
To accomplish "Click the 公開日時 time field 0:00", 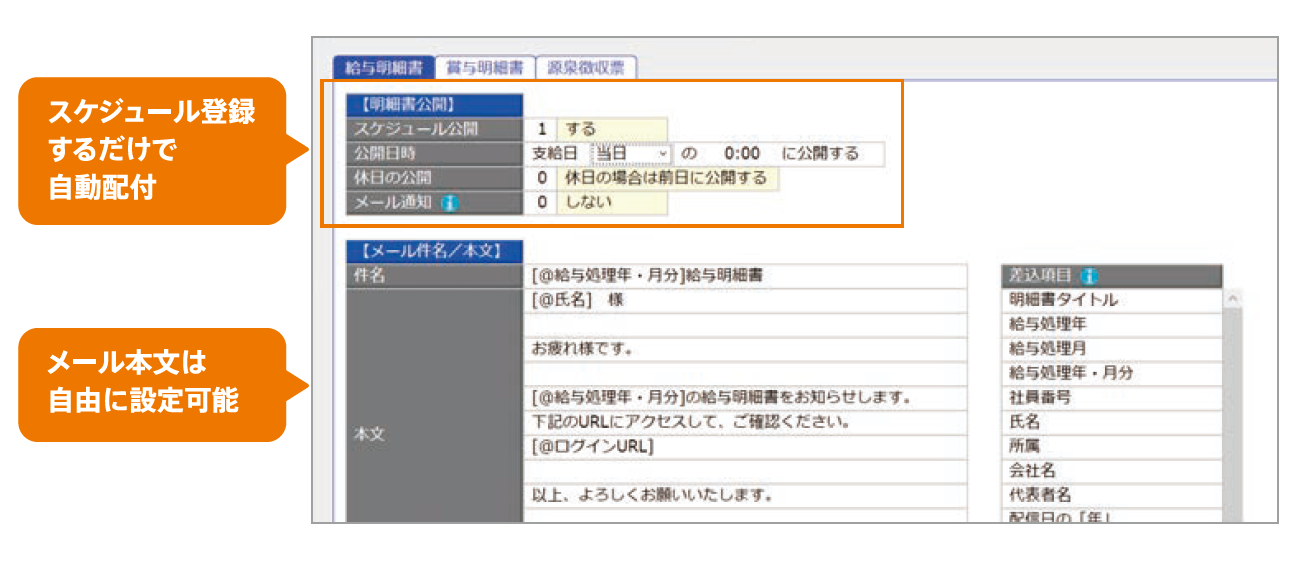I will (x=742, y=153).
